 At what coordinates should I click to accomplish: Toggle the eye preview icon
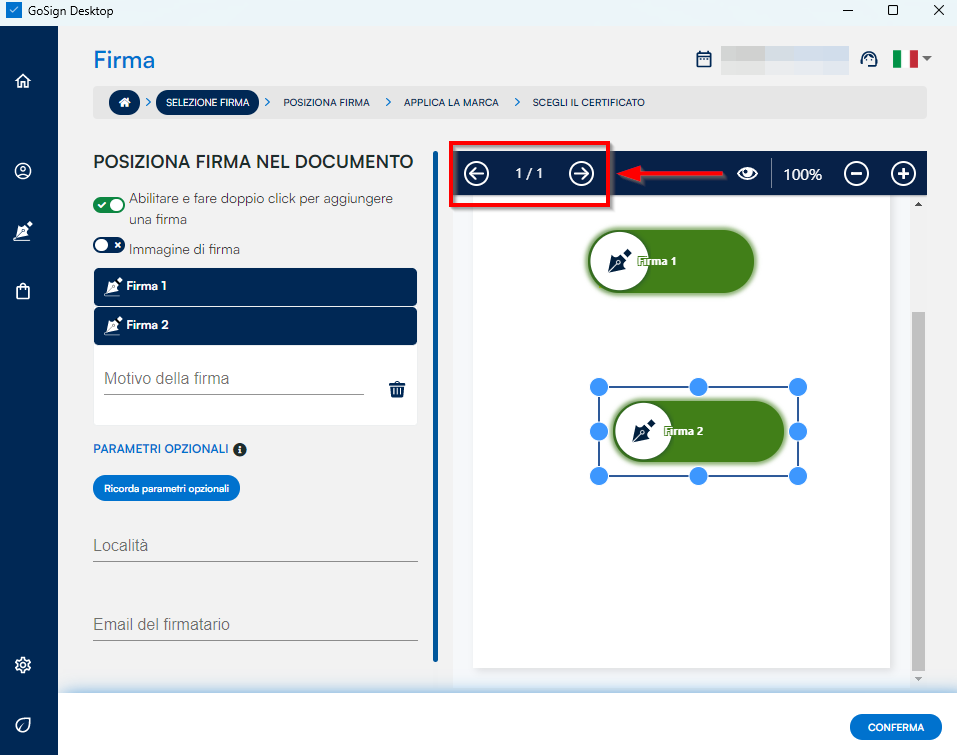(x=747, y=174)
